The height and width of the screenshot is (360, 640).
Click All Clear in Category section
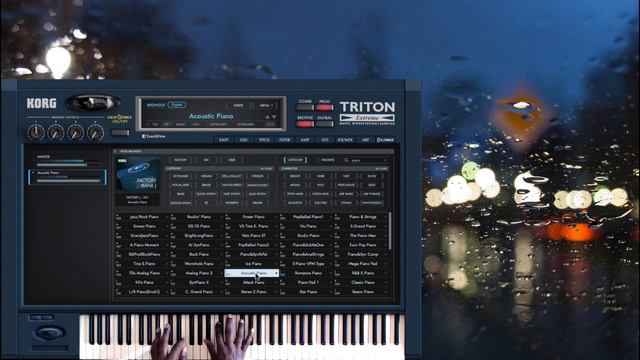pyautogui.click(x=266, y=169)
